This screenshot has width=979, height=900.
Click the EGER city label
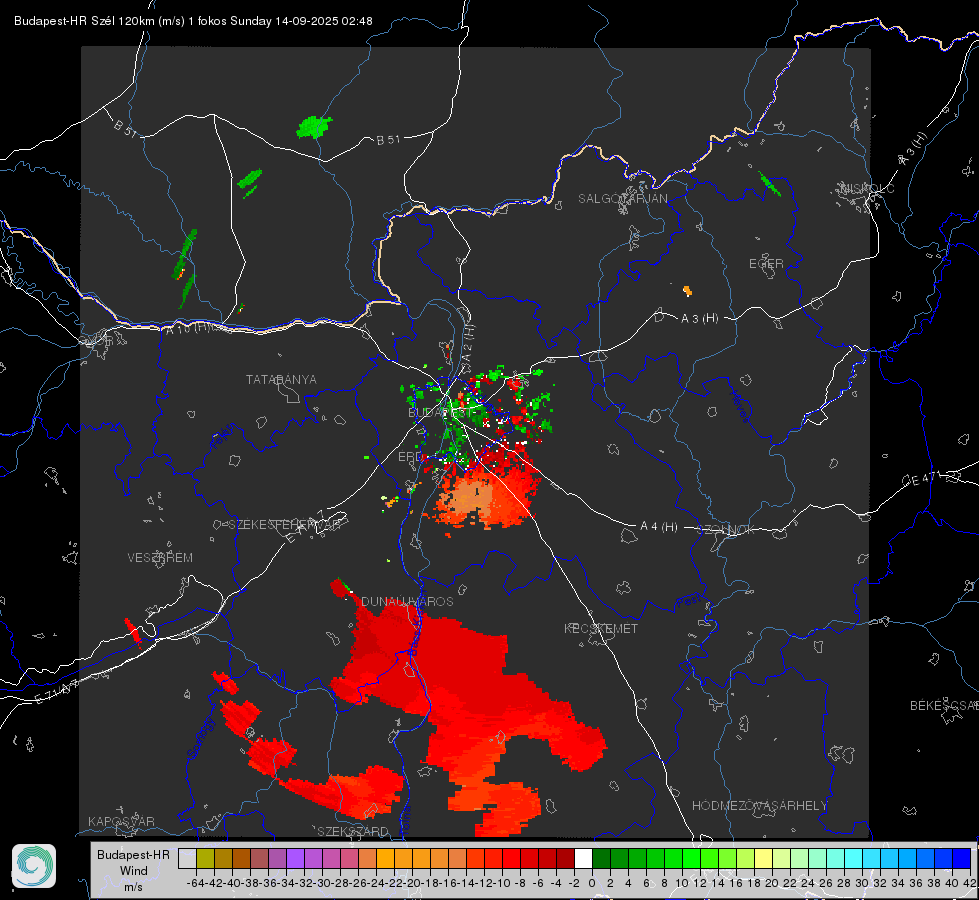coord(766,264)
